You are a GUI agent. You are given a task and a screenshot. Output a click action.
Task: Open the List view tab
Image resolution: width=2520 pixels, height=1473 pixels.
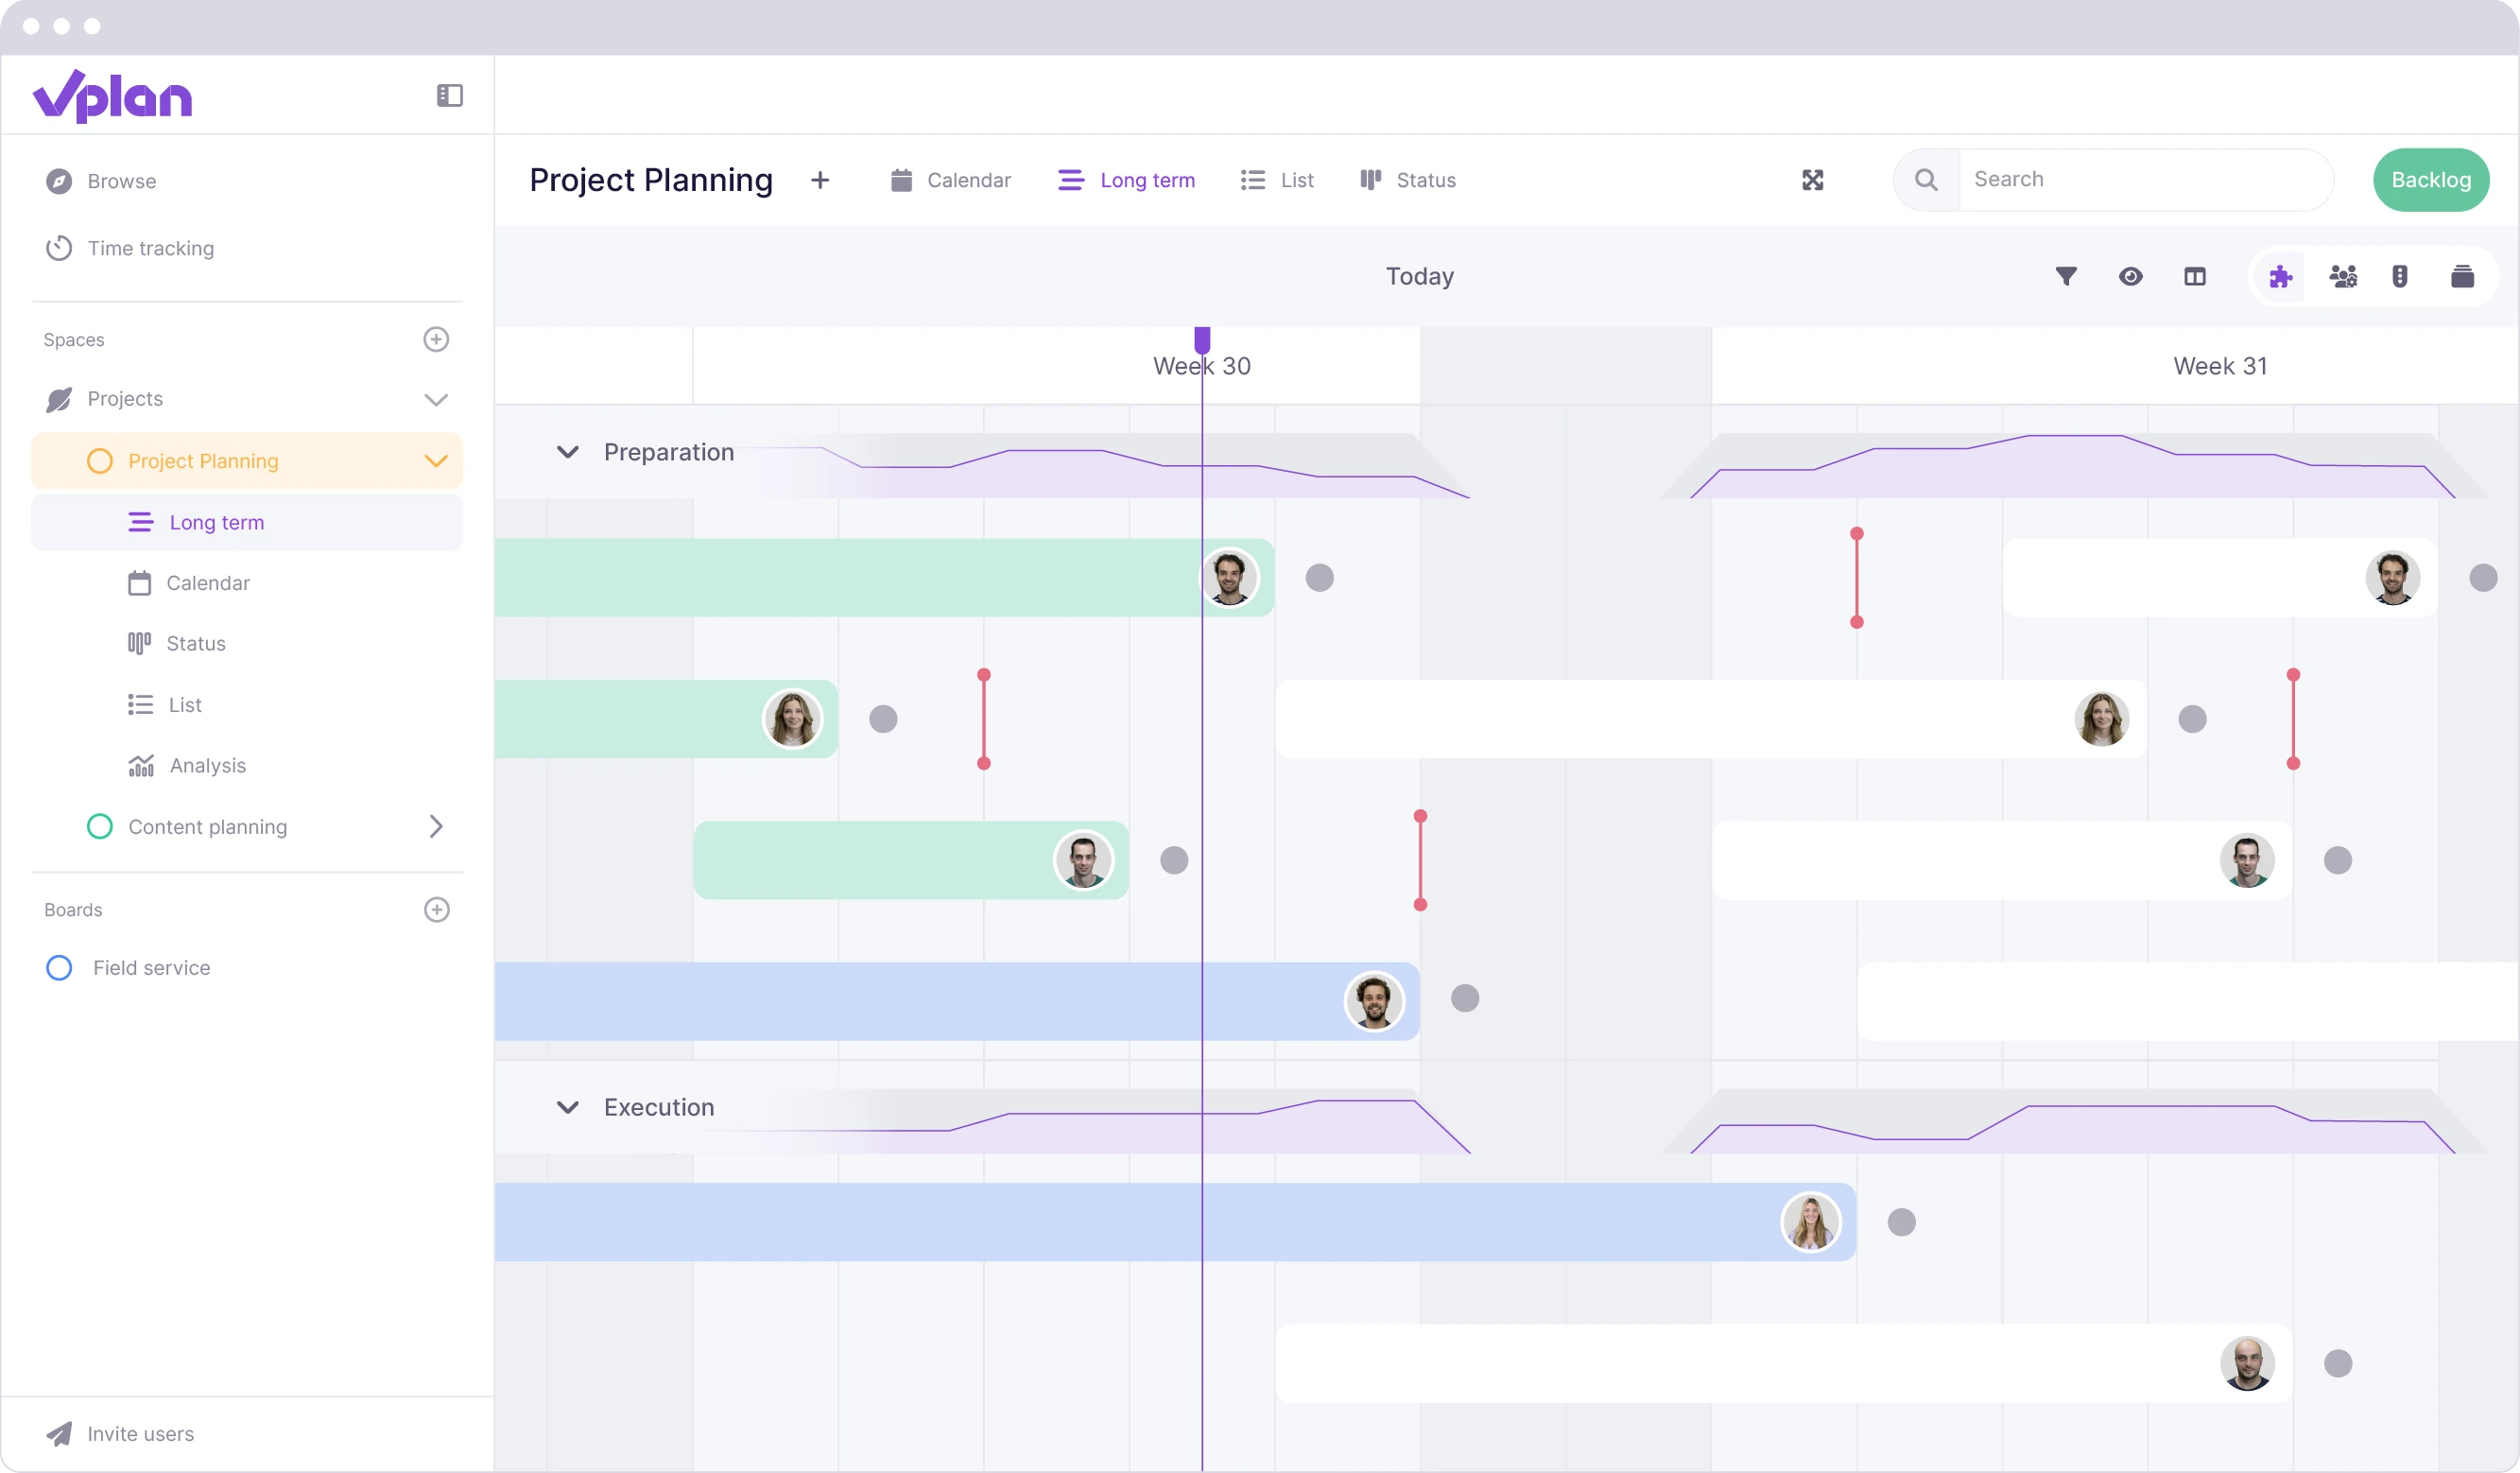(1278, 180)
